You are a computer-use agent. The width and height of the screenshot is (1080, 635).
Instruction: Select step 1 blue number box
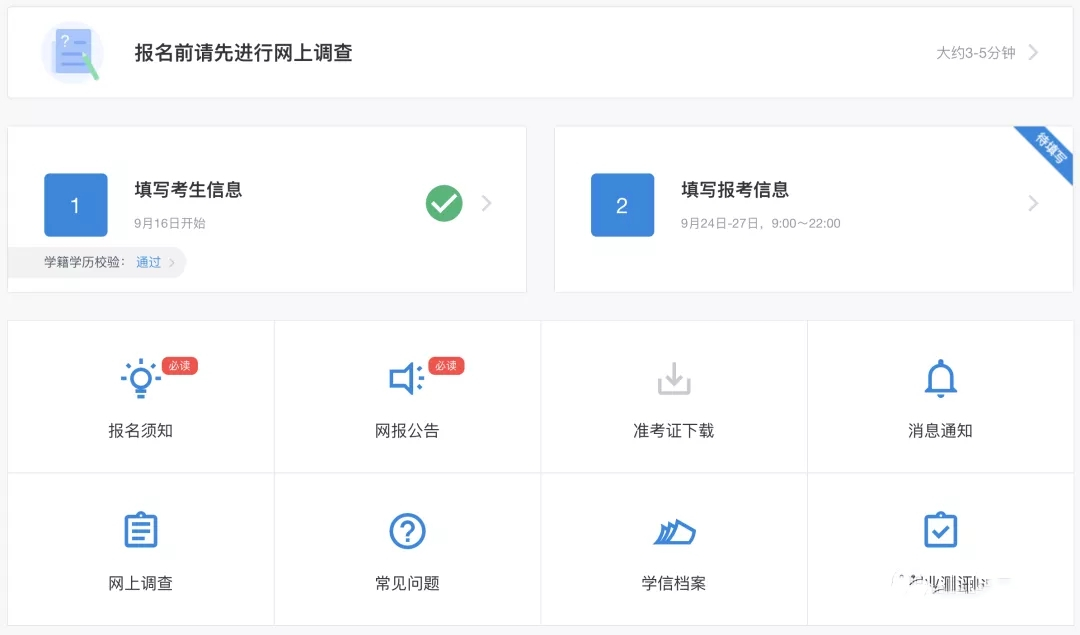tap(76, 205)
